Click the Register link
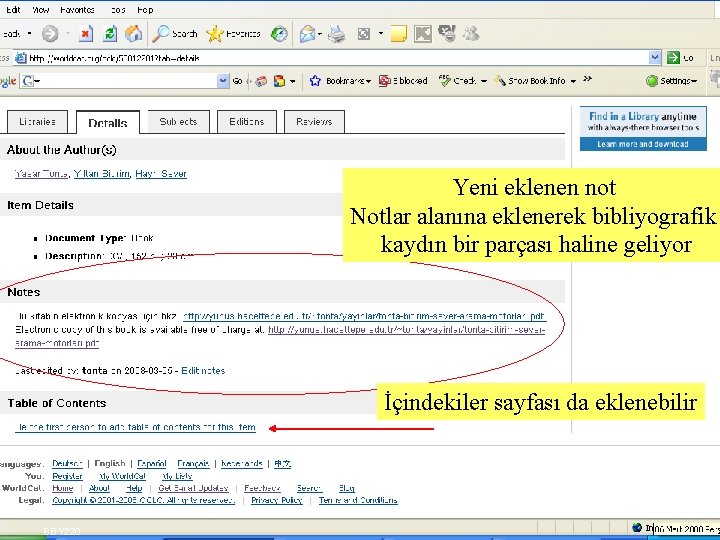 pyautogui.click(x=68, y=476)
